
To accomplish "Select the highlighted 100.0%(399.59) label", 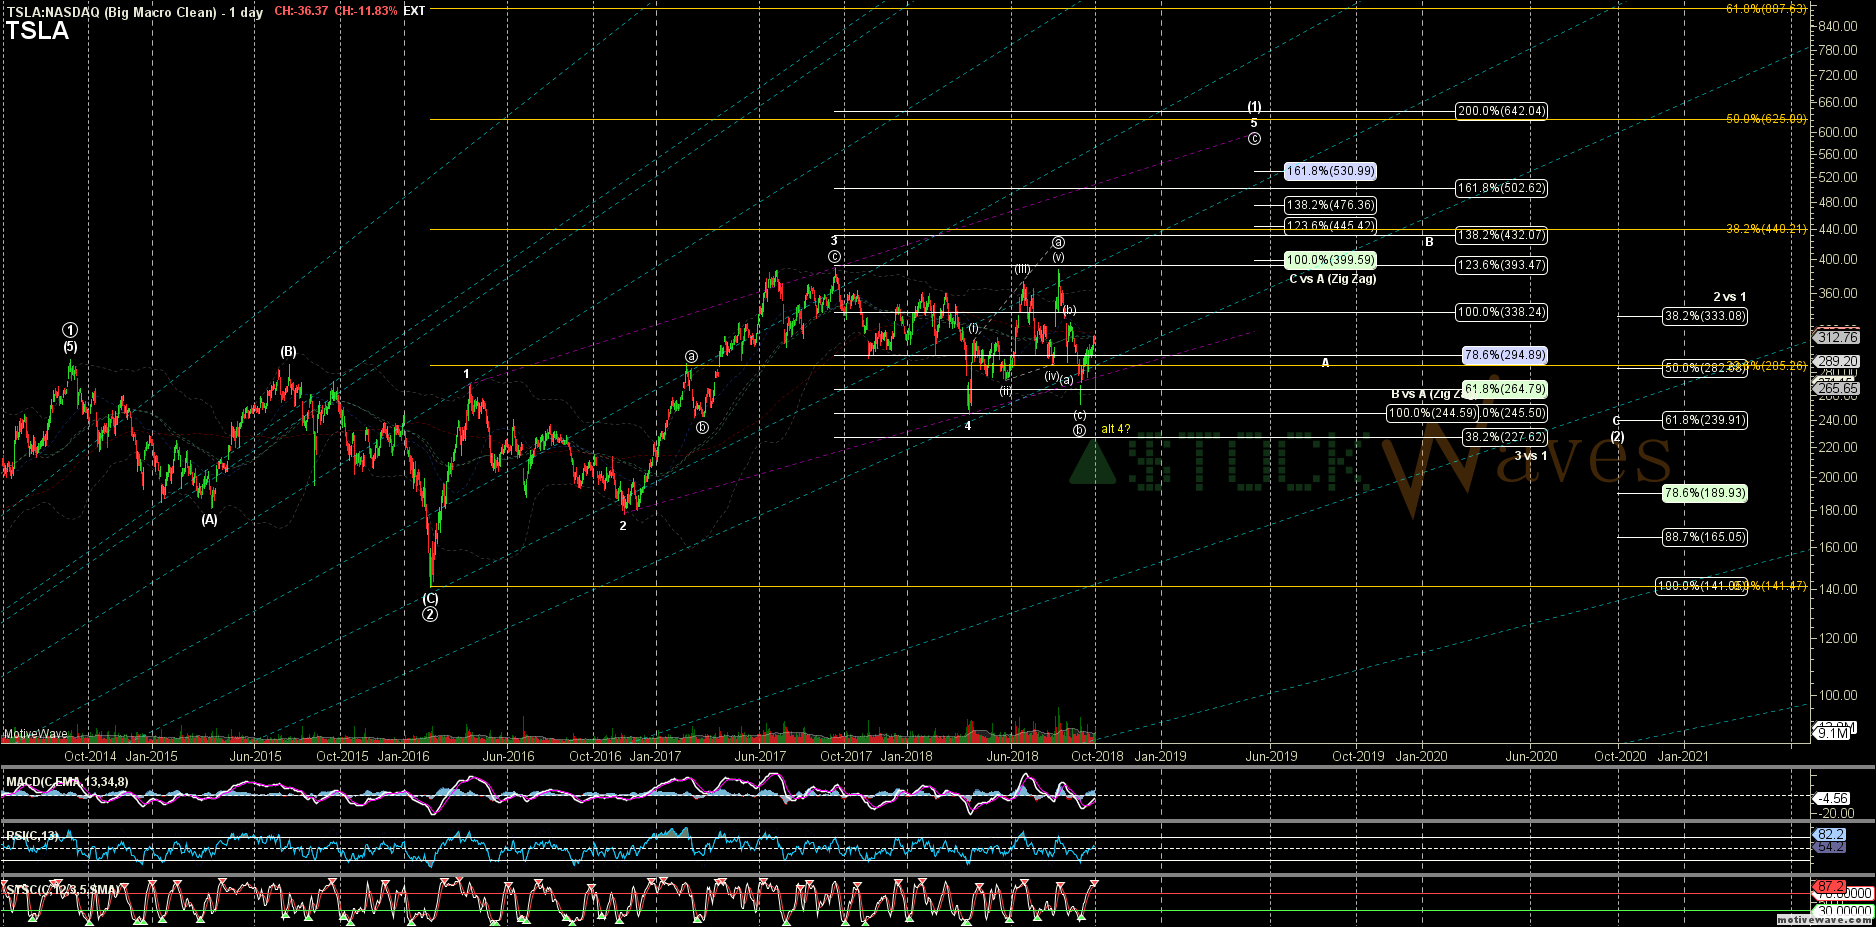I will (1330, 260).
